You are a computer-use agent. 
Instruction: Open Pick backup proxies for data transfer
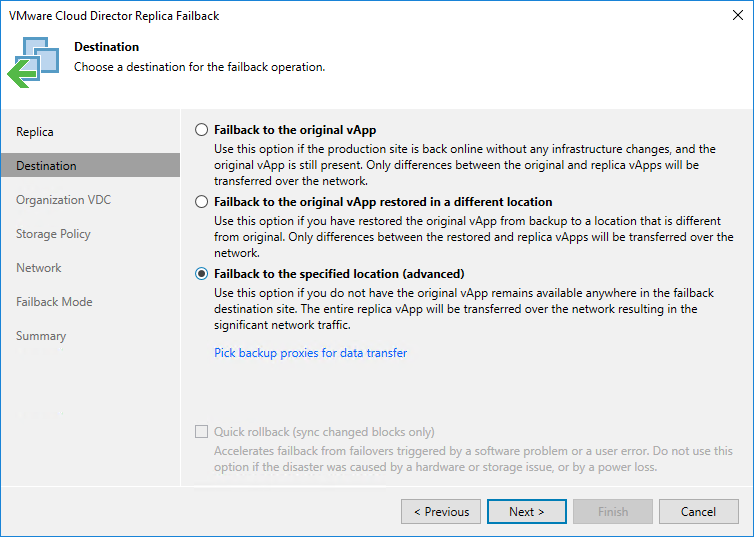pos(311,353)
